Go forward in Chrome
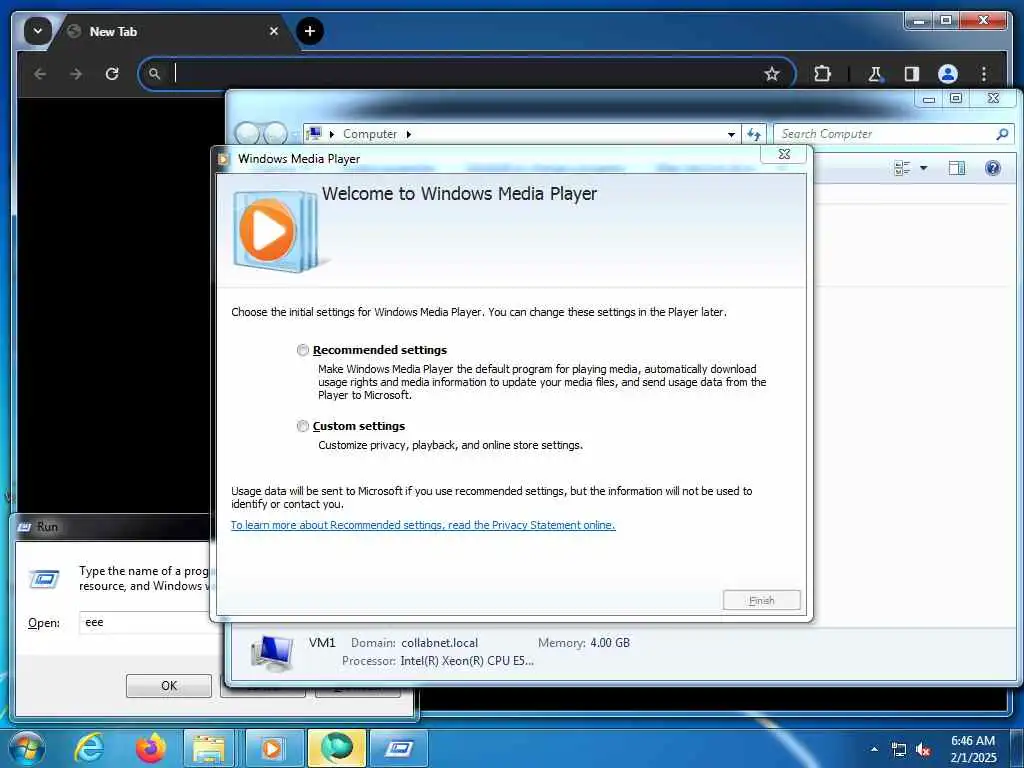The image size is (1024, 768). point(76,74)
